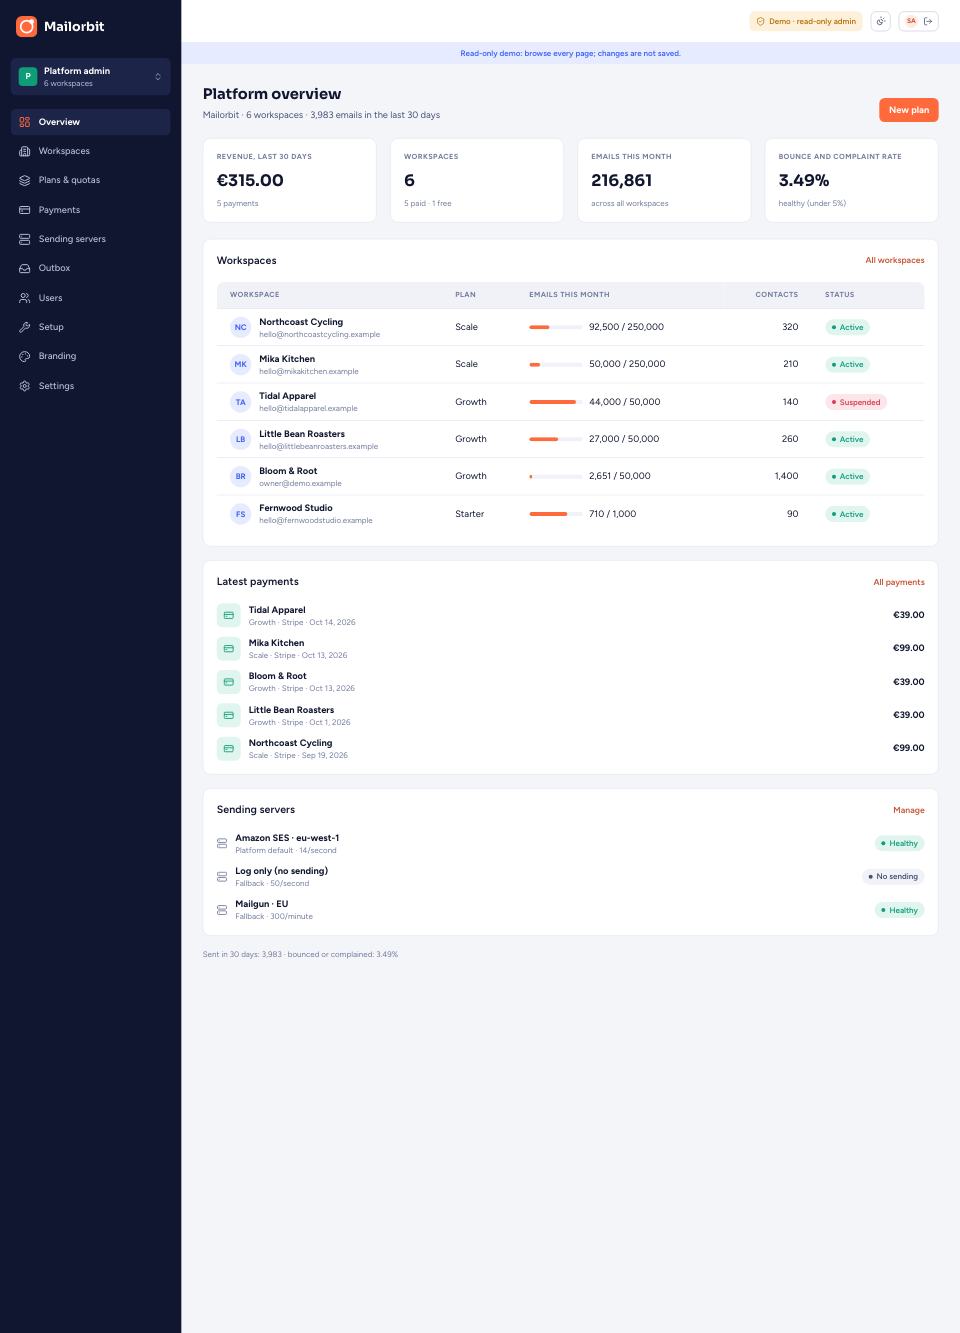Click the Mailorbit logo icon

26,26
